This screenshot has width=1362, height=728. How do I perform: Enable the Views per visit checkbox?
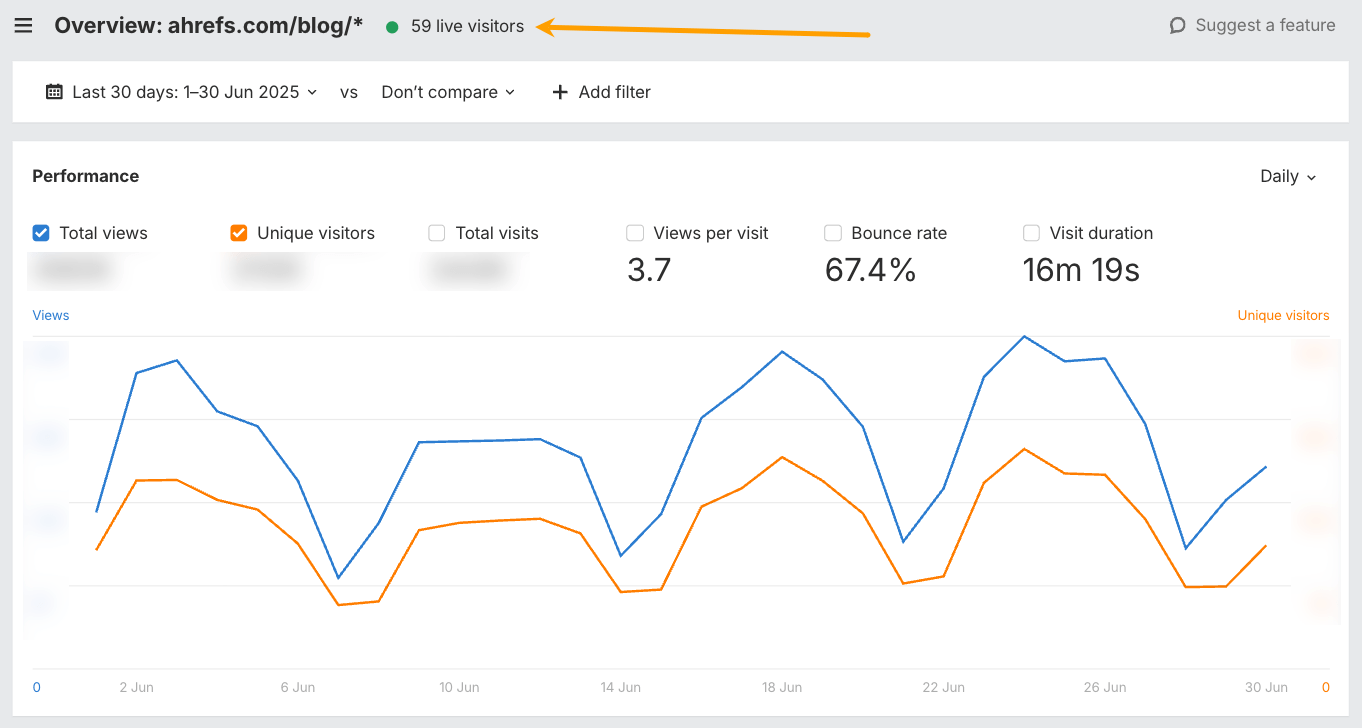point(635,233)
